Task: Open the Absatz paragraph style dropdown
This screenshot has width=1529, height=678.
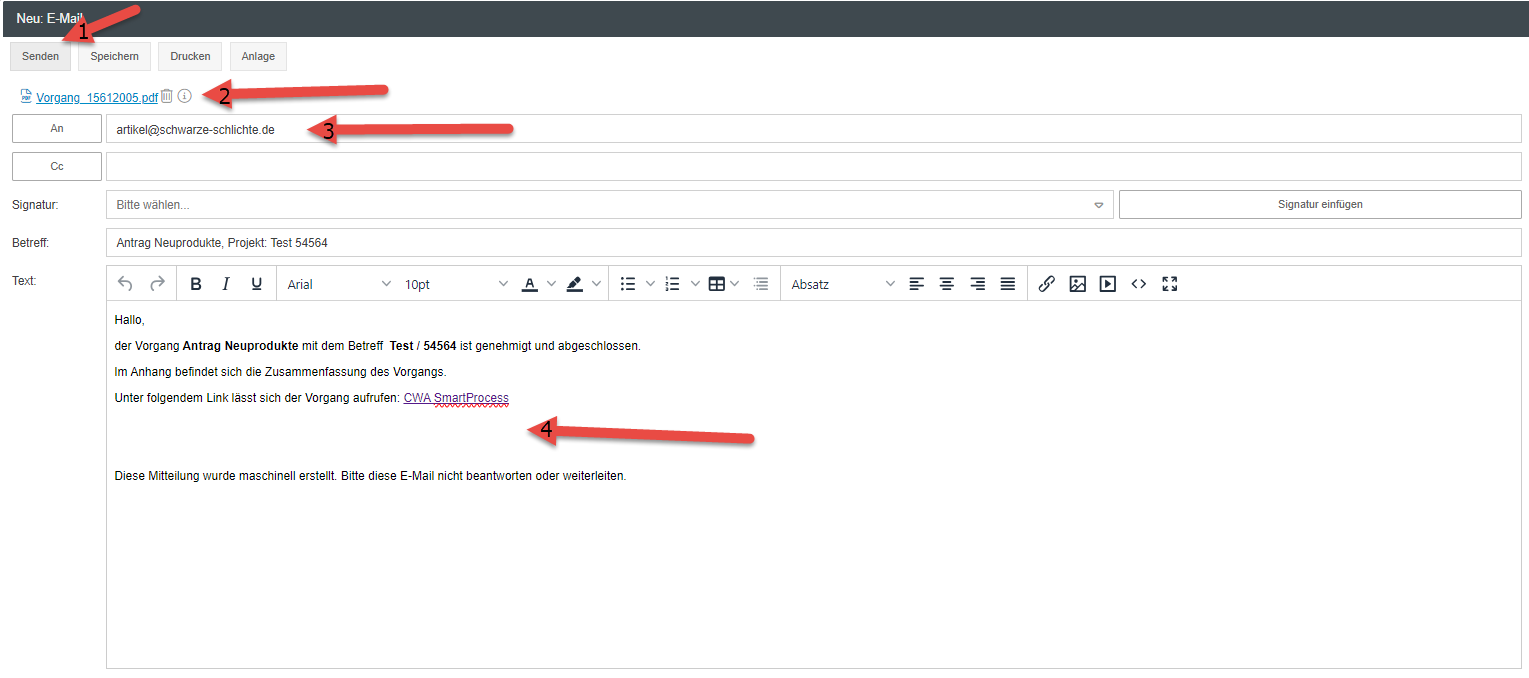Action: [842, 284]
